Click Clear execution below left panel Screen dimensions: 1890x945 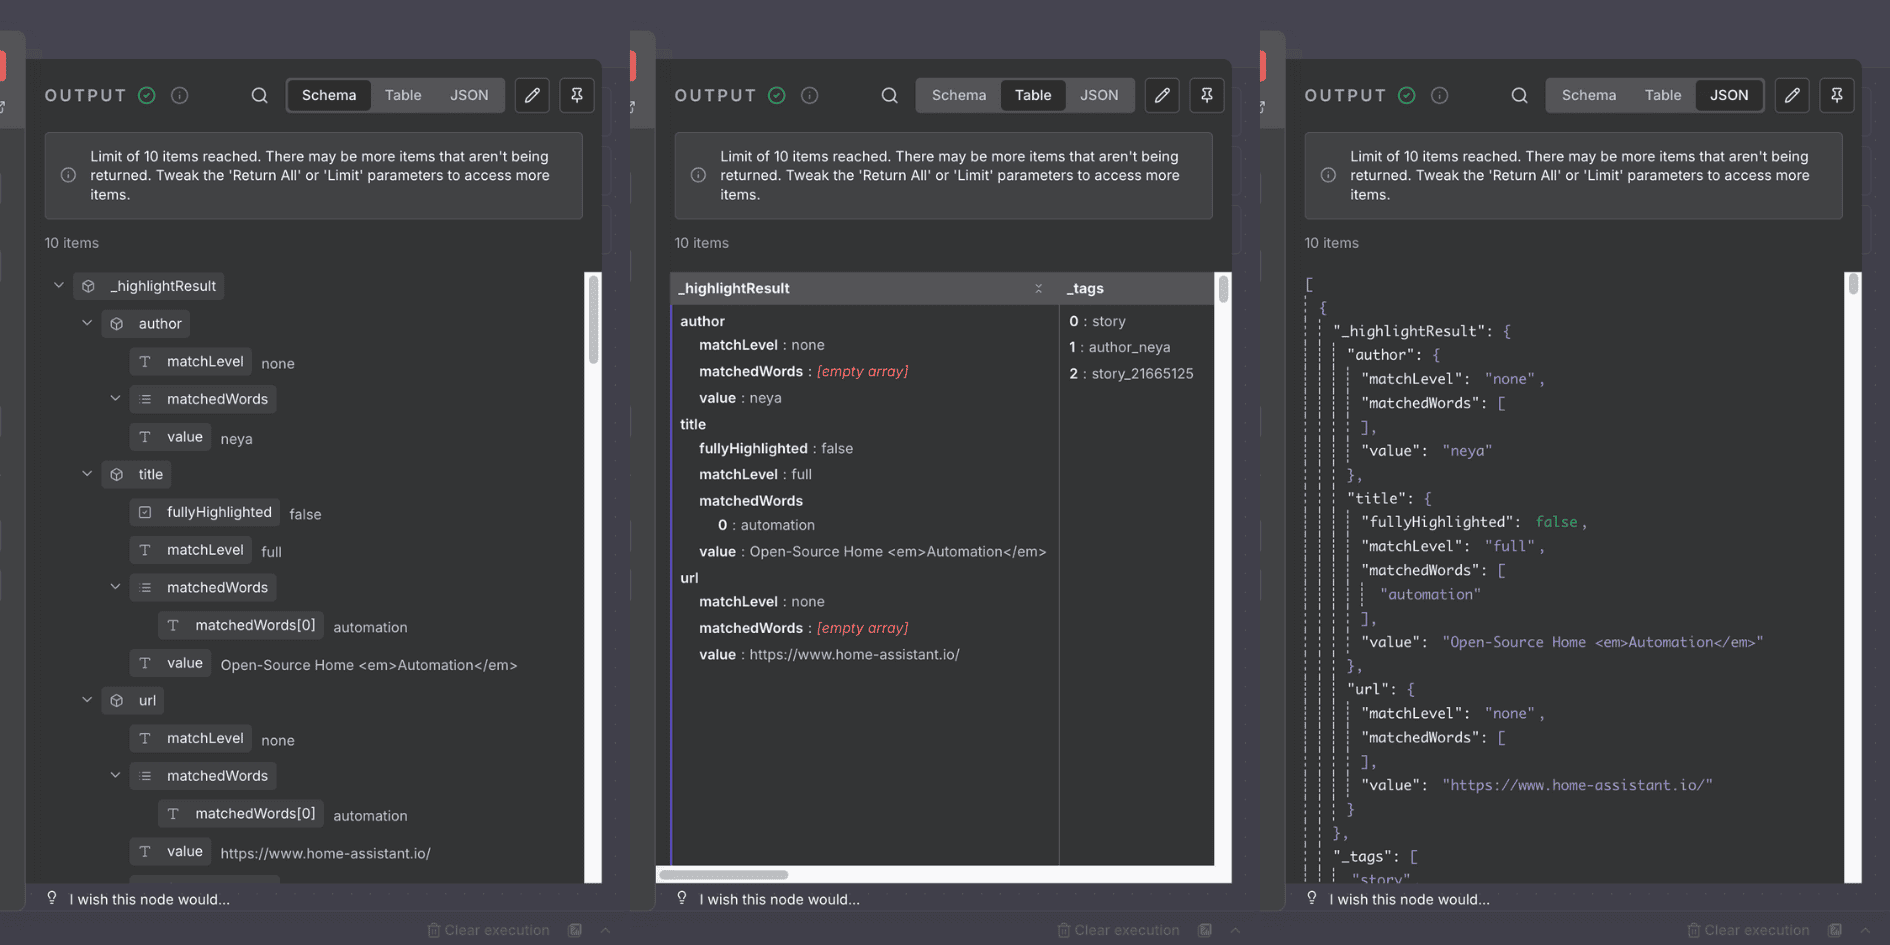point(488,930)
